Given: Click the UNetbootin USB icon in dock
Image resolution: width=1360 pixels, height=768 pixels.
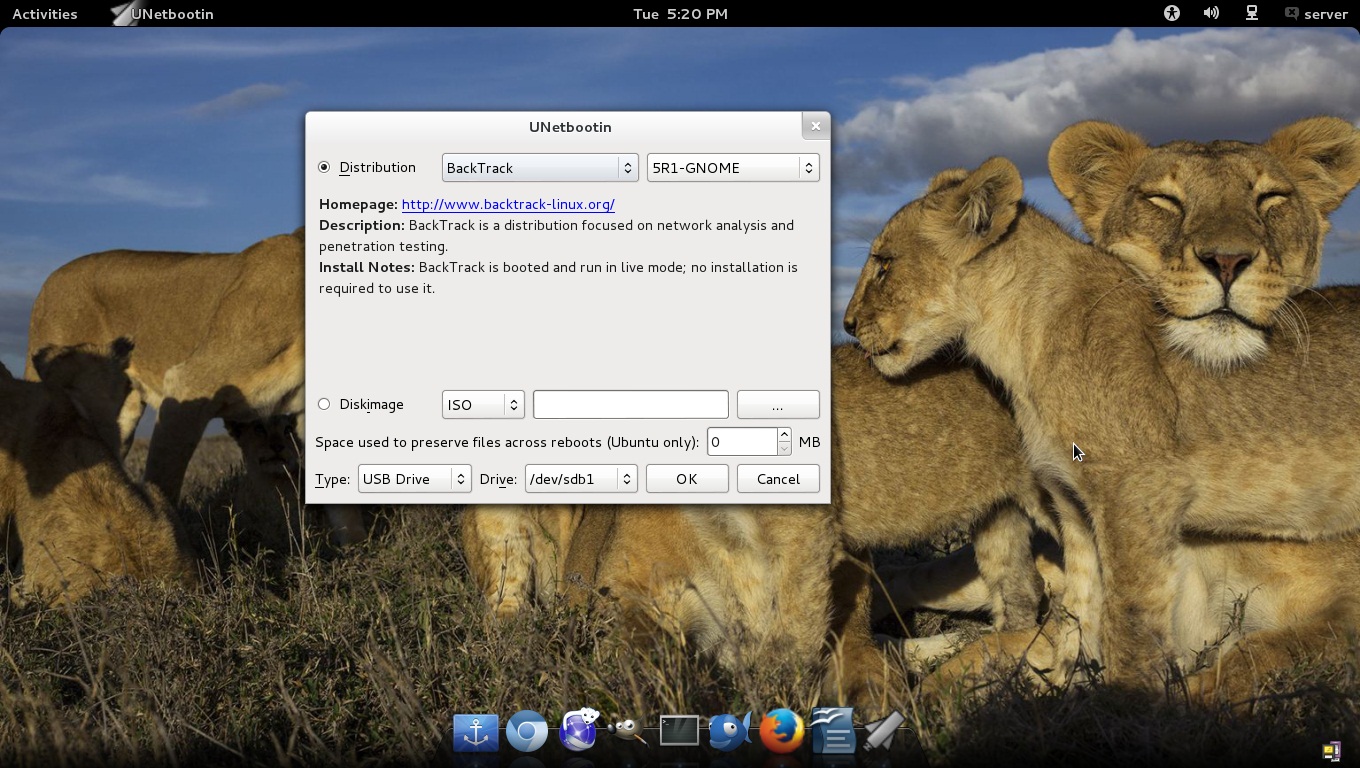Looking at the screenshot, I should pos(883,731).
